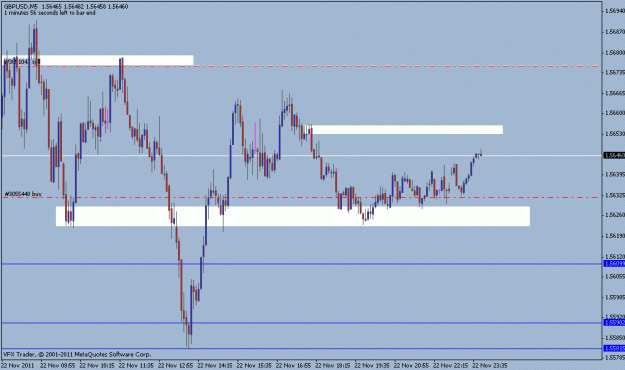Select the large white rectangle near 1.56260
The height and width of the screenshot is (370, 625).
[293, 216]
